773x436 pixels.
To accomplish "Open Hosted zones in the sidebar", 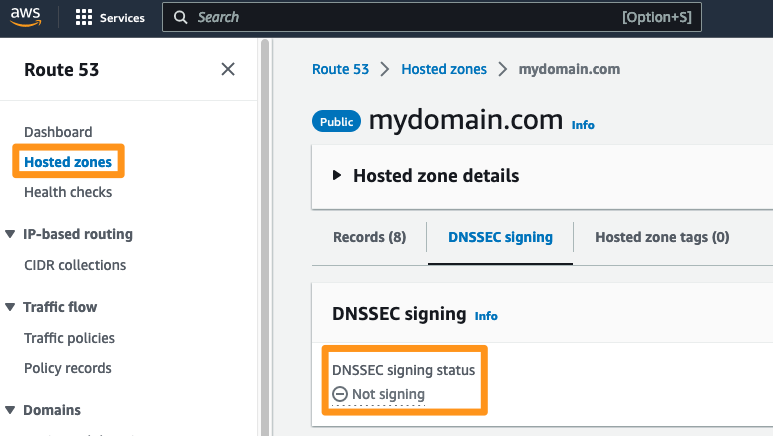I will click(x=68, y=162).
